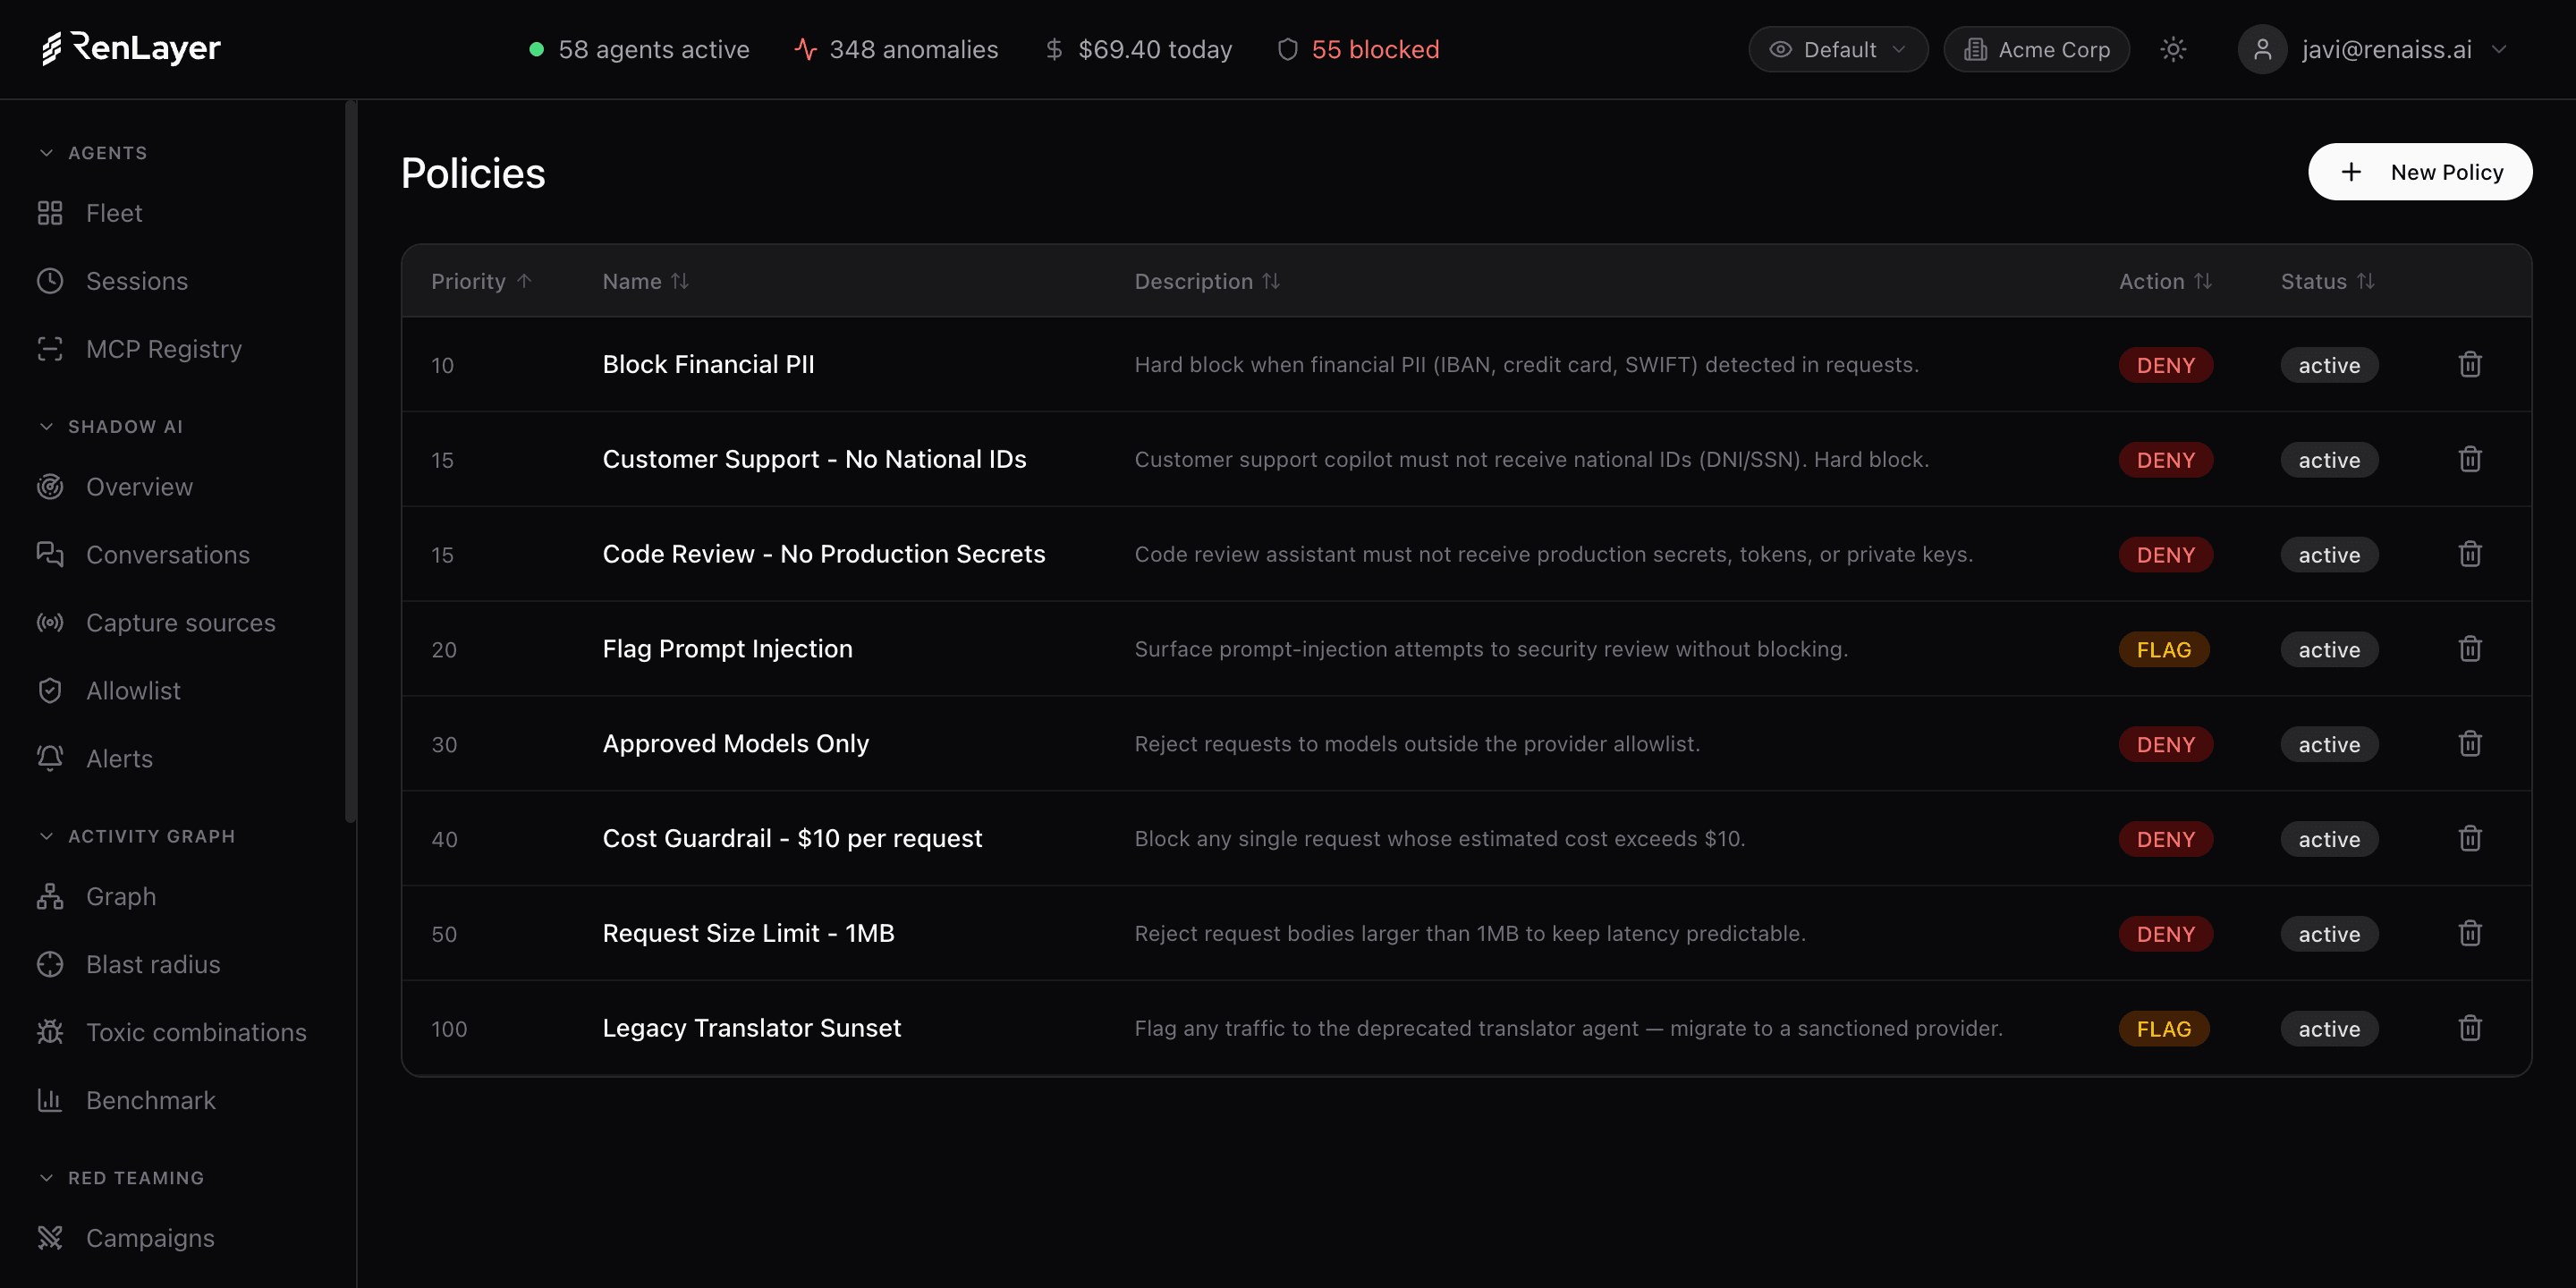Collapse the AGENTS sidebar section
Screen dimensions: 2576x1288
click(93, 153)
